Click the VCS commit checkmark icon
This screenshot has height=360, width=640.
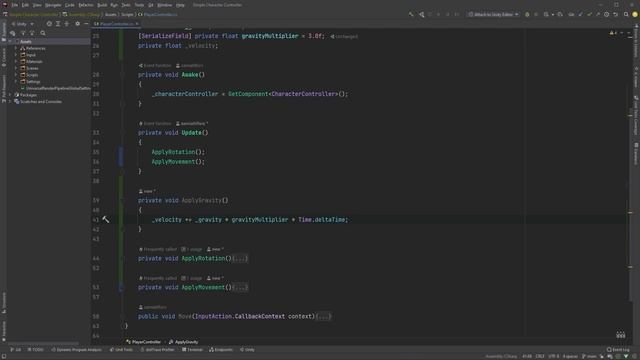click(589, 14)
